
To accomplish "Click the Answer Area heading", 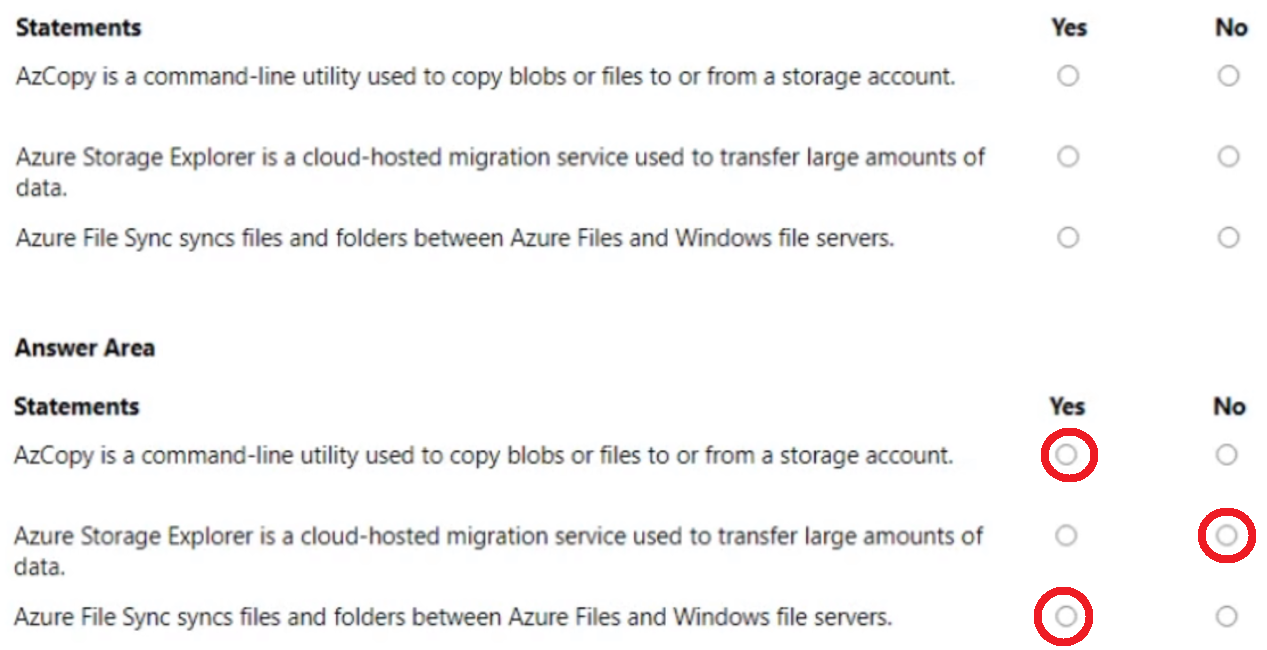I will (x=84, y=347).
